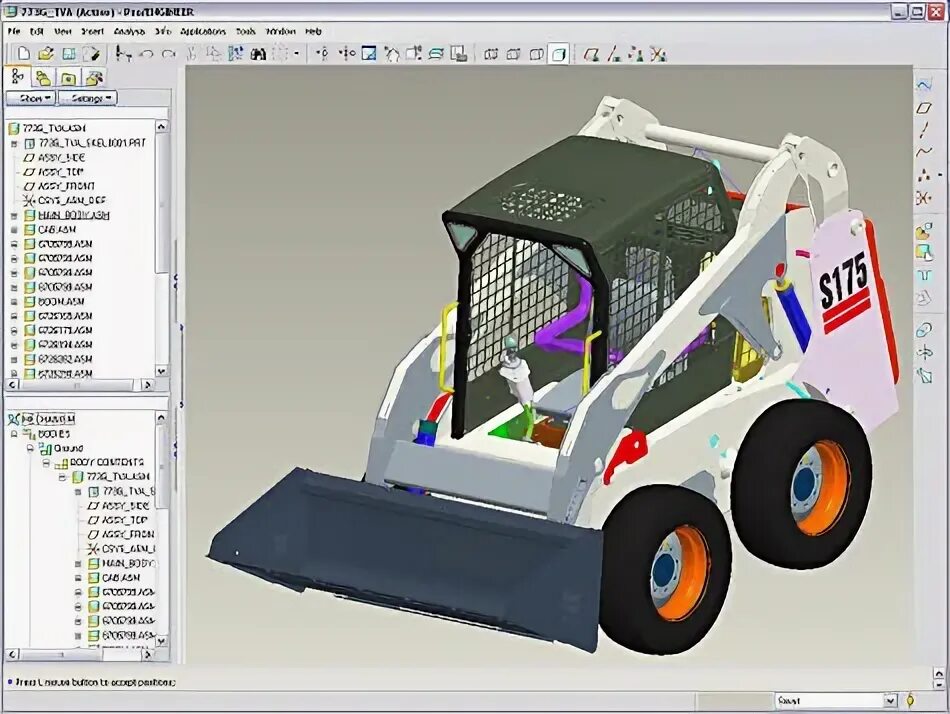Viewport: 950px width, 714px height.
Task: Select the Model Tree navigator tab icon
Action: tap(17, 77)
